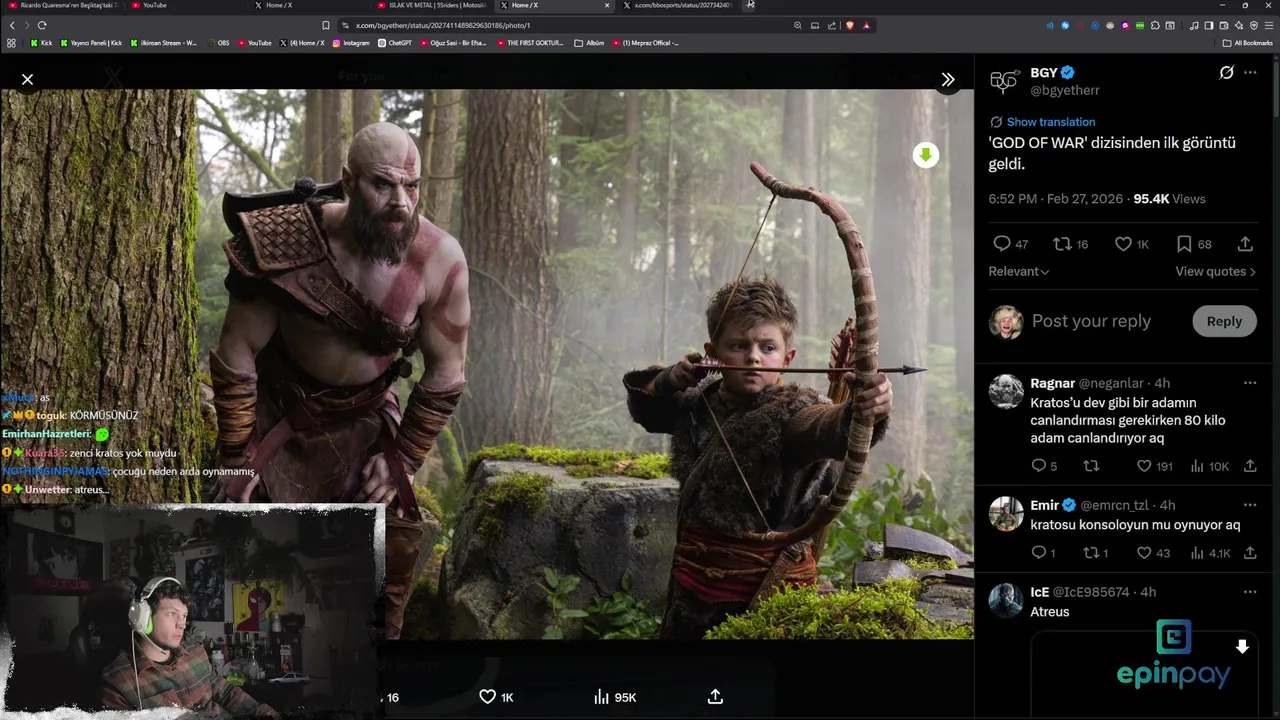Like the BGY tweet with 1K likes

click(x=1123, y=244)
